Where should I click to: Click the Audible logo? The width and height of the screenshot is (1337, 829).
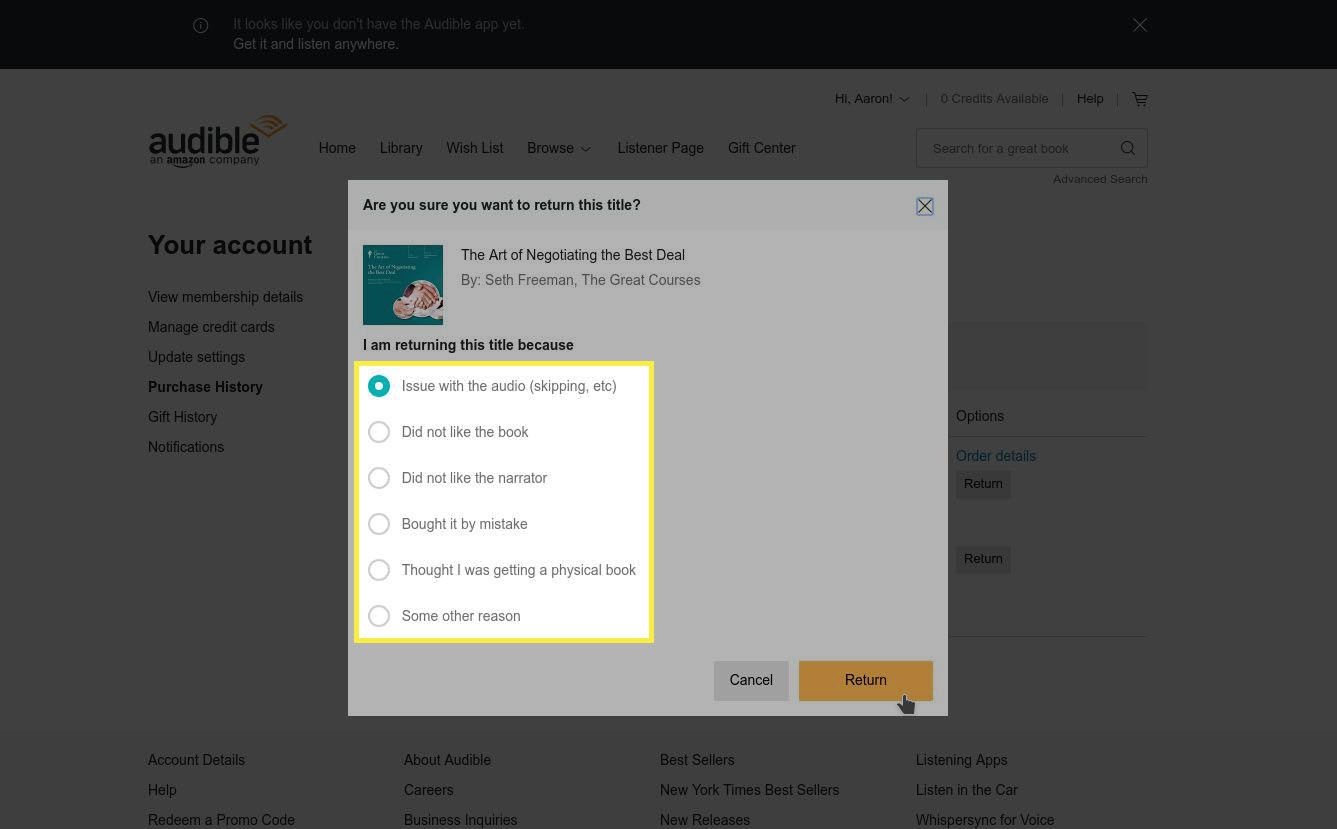click(x=218, y=141)
